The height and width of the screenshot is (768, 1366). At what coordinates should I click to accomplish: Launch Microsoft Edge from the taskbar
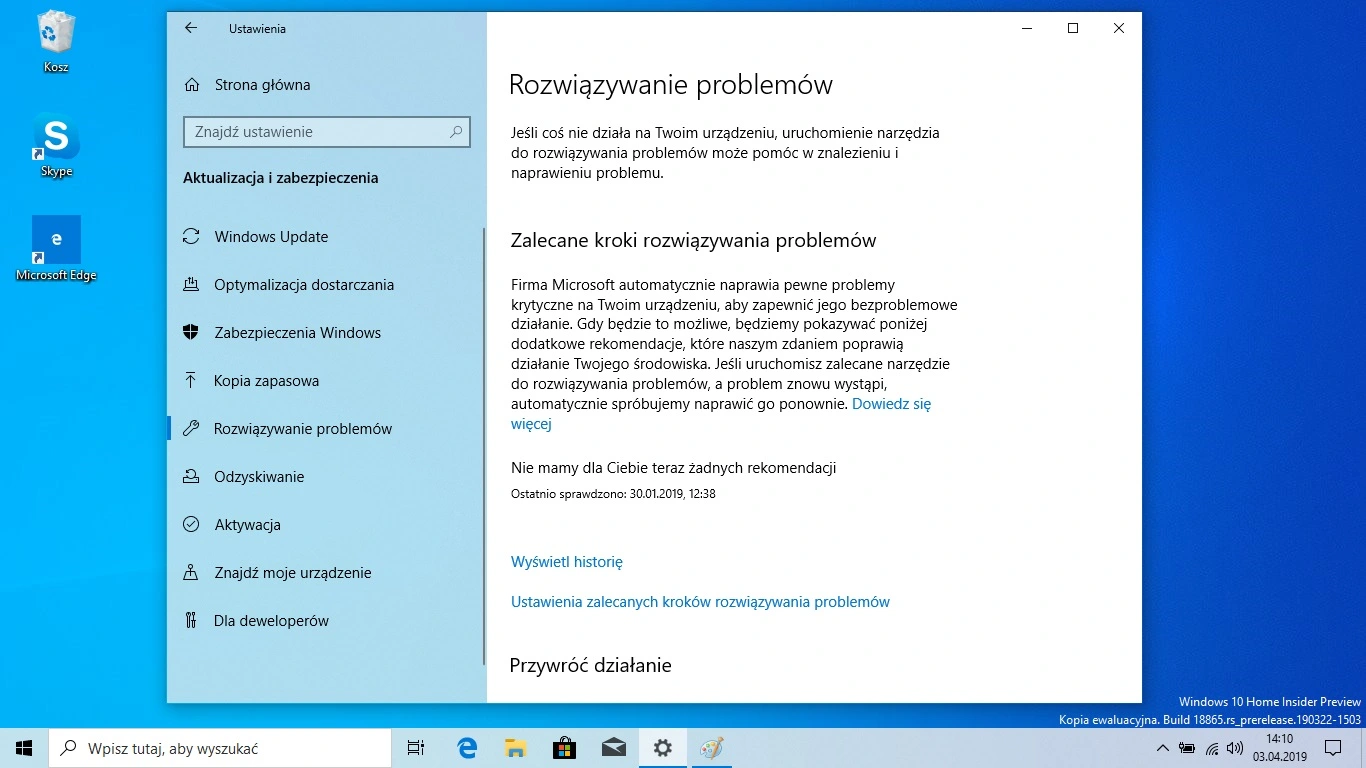coord(467,748)
